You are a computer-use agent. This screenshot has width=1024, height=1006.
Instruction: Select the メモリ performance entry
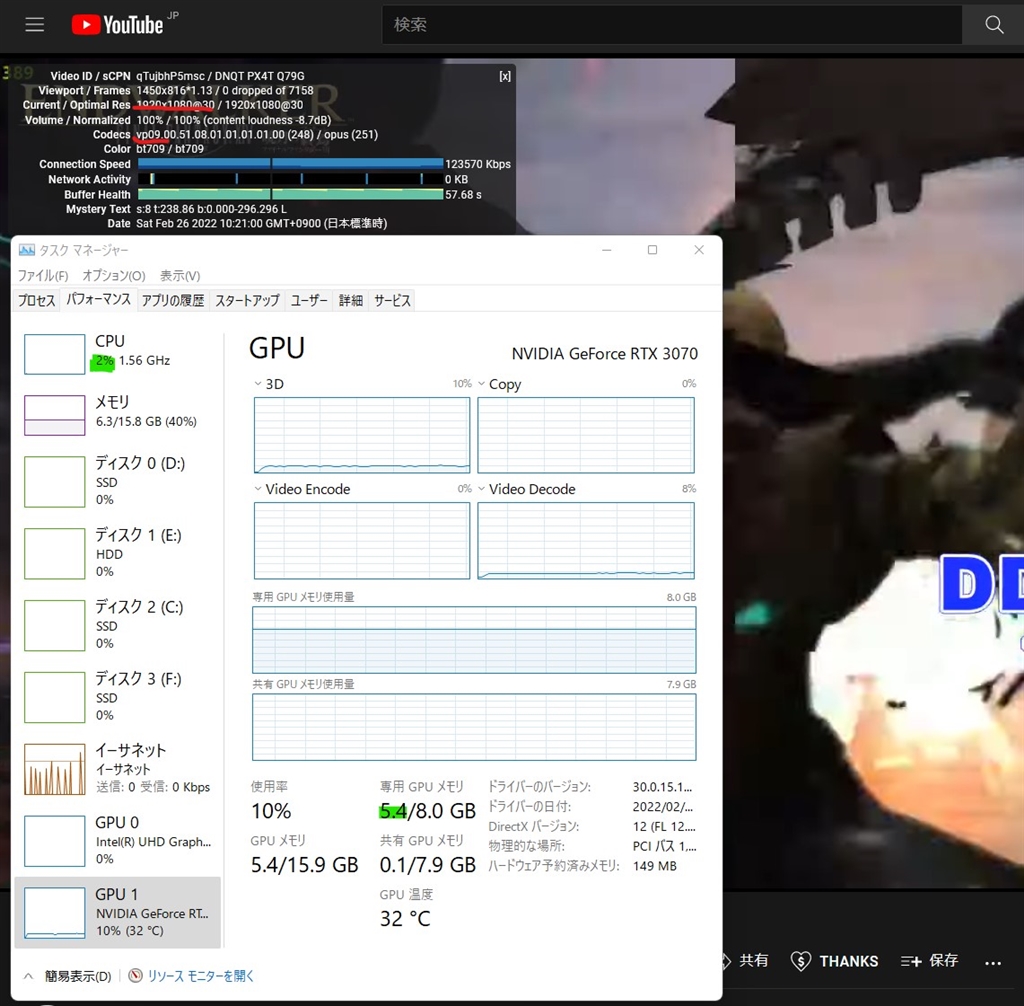118,414
